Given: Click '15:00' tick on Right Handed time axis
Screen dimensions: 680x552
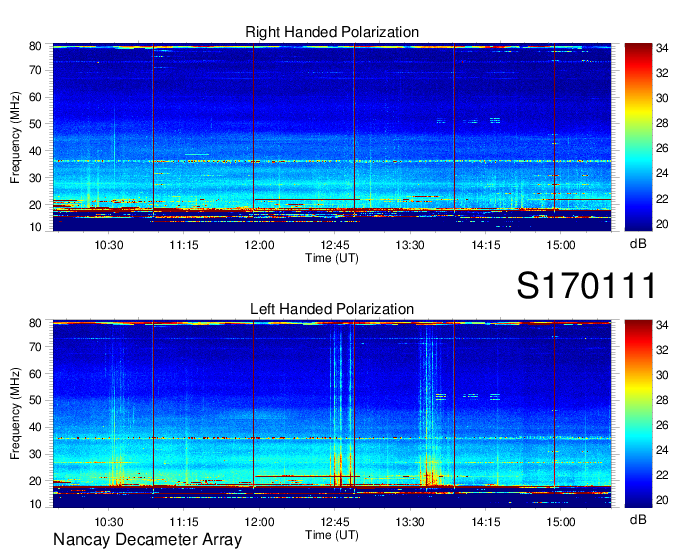Looking at the screenshot, I should [561, 245].
